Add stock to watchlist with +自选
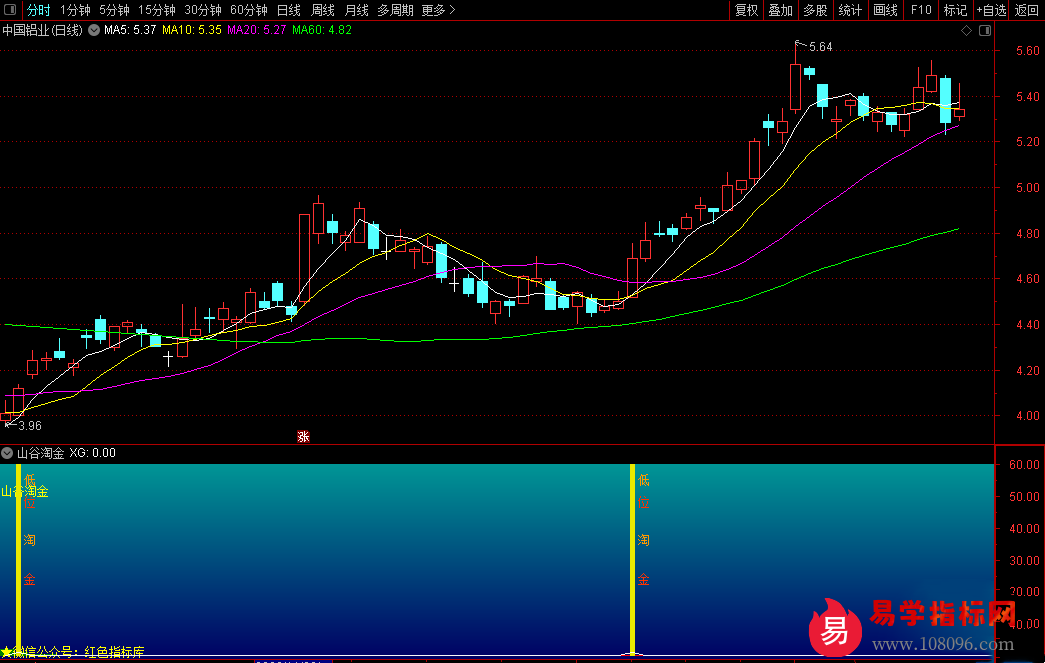 point(991,10)
